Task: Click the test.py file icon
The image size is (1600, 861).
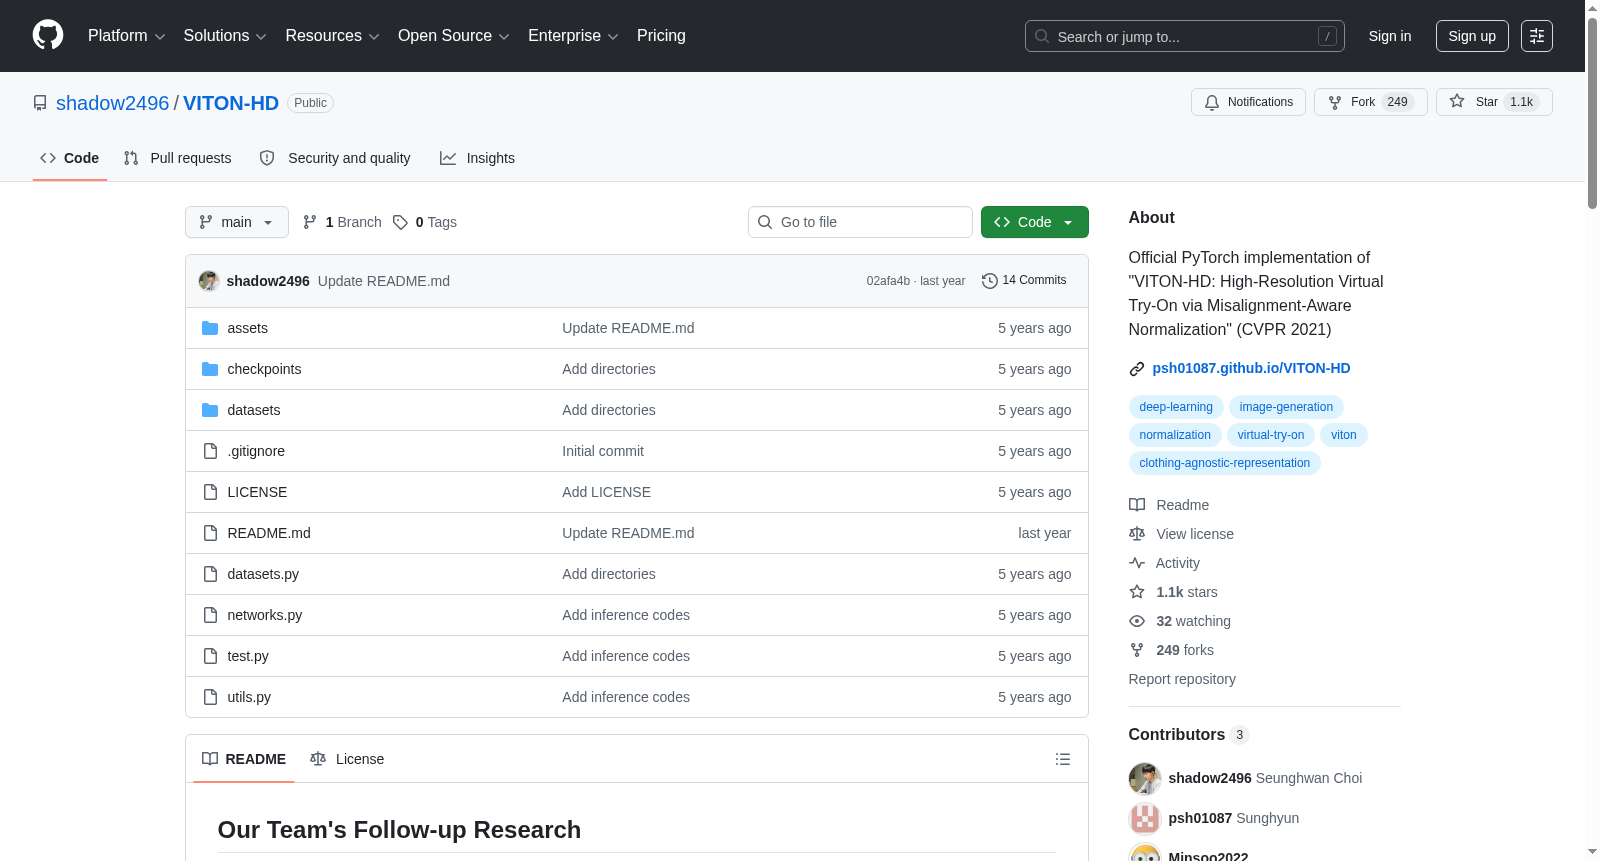Action: click(210, 656)
